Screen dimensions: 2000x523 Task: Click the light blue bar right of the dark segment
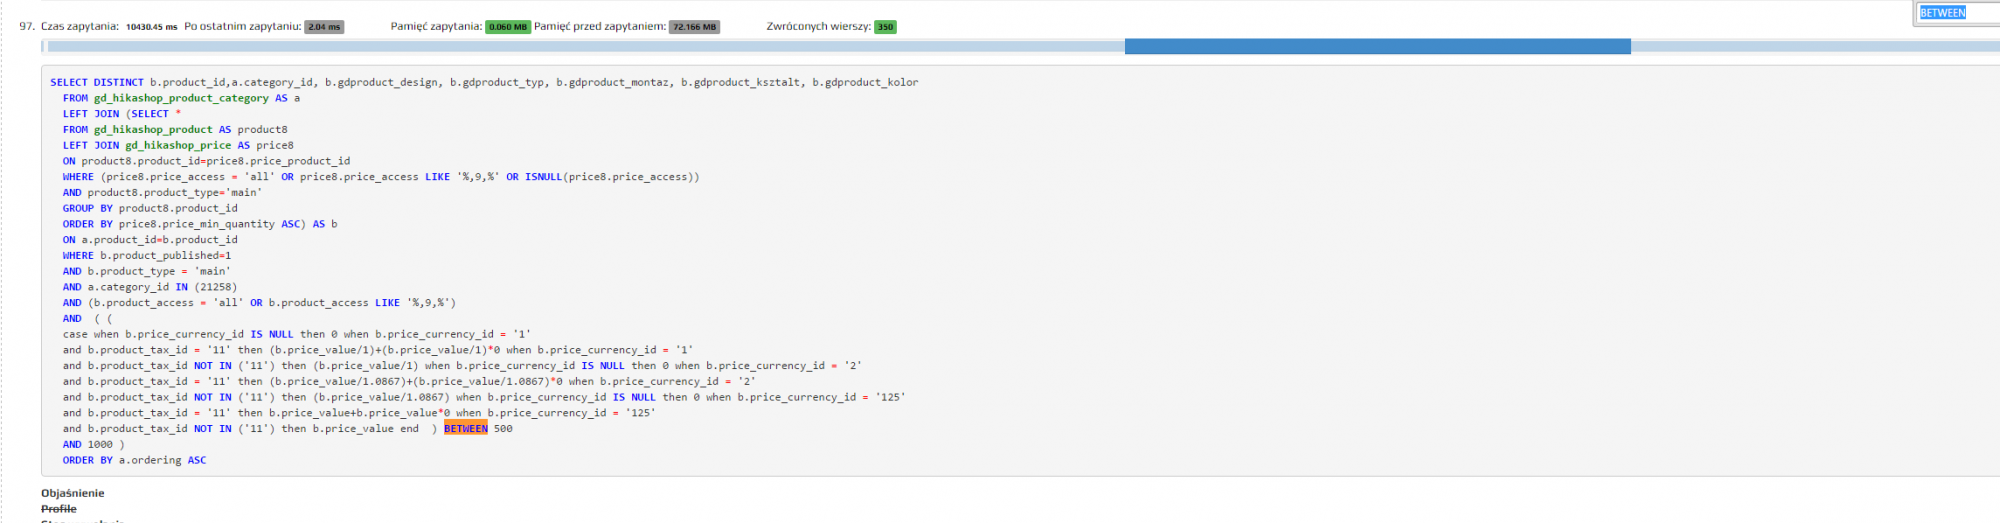(x=1812, y=46)
